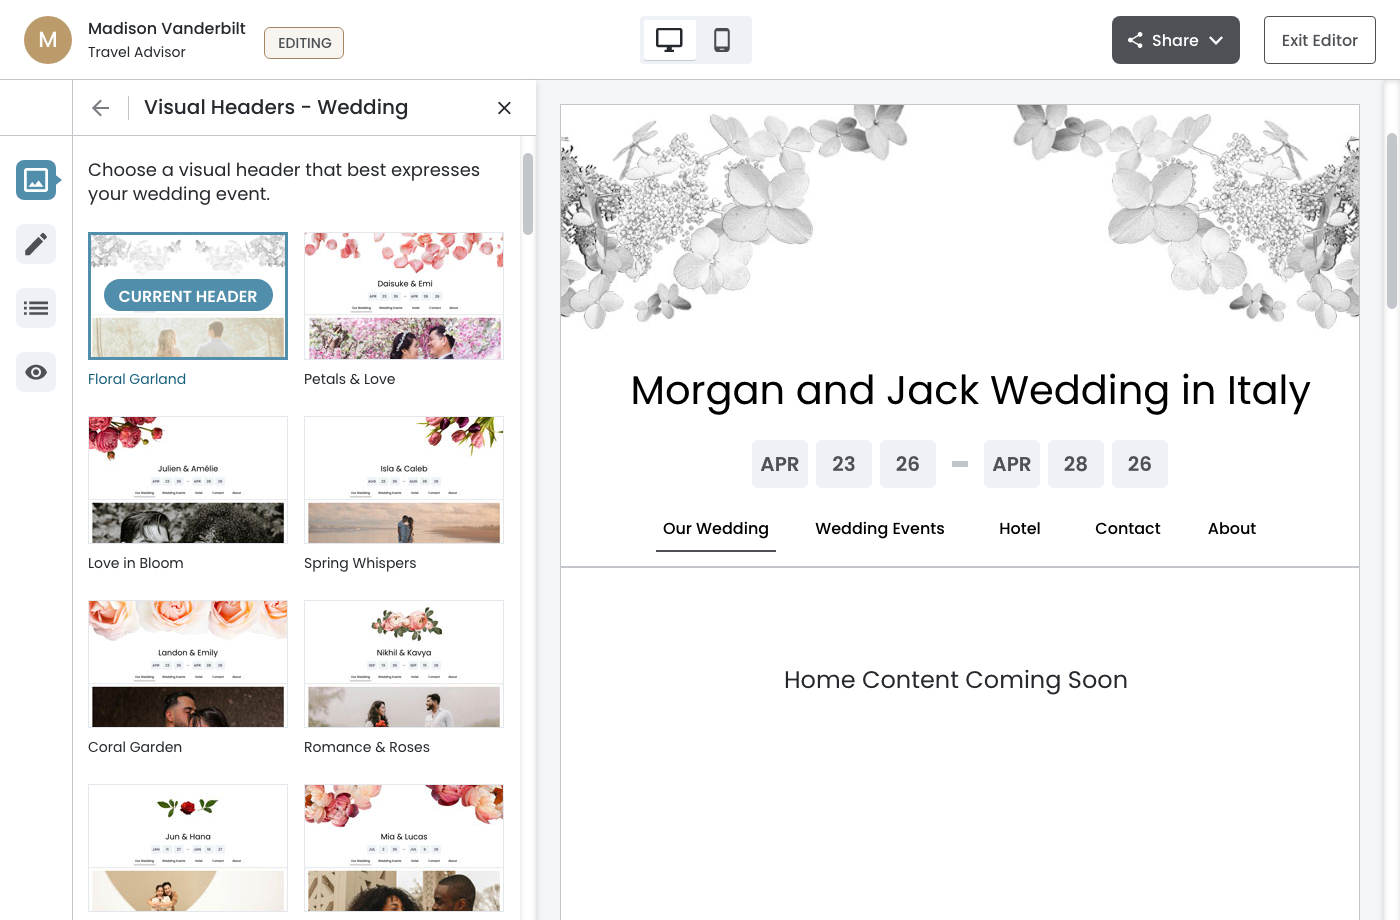Open the visual header image panel icon
Screen dimensions: 1400x920
coord(36,180)
